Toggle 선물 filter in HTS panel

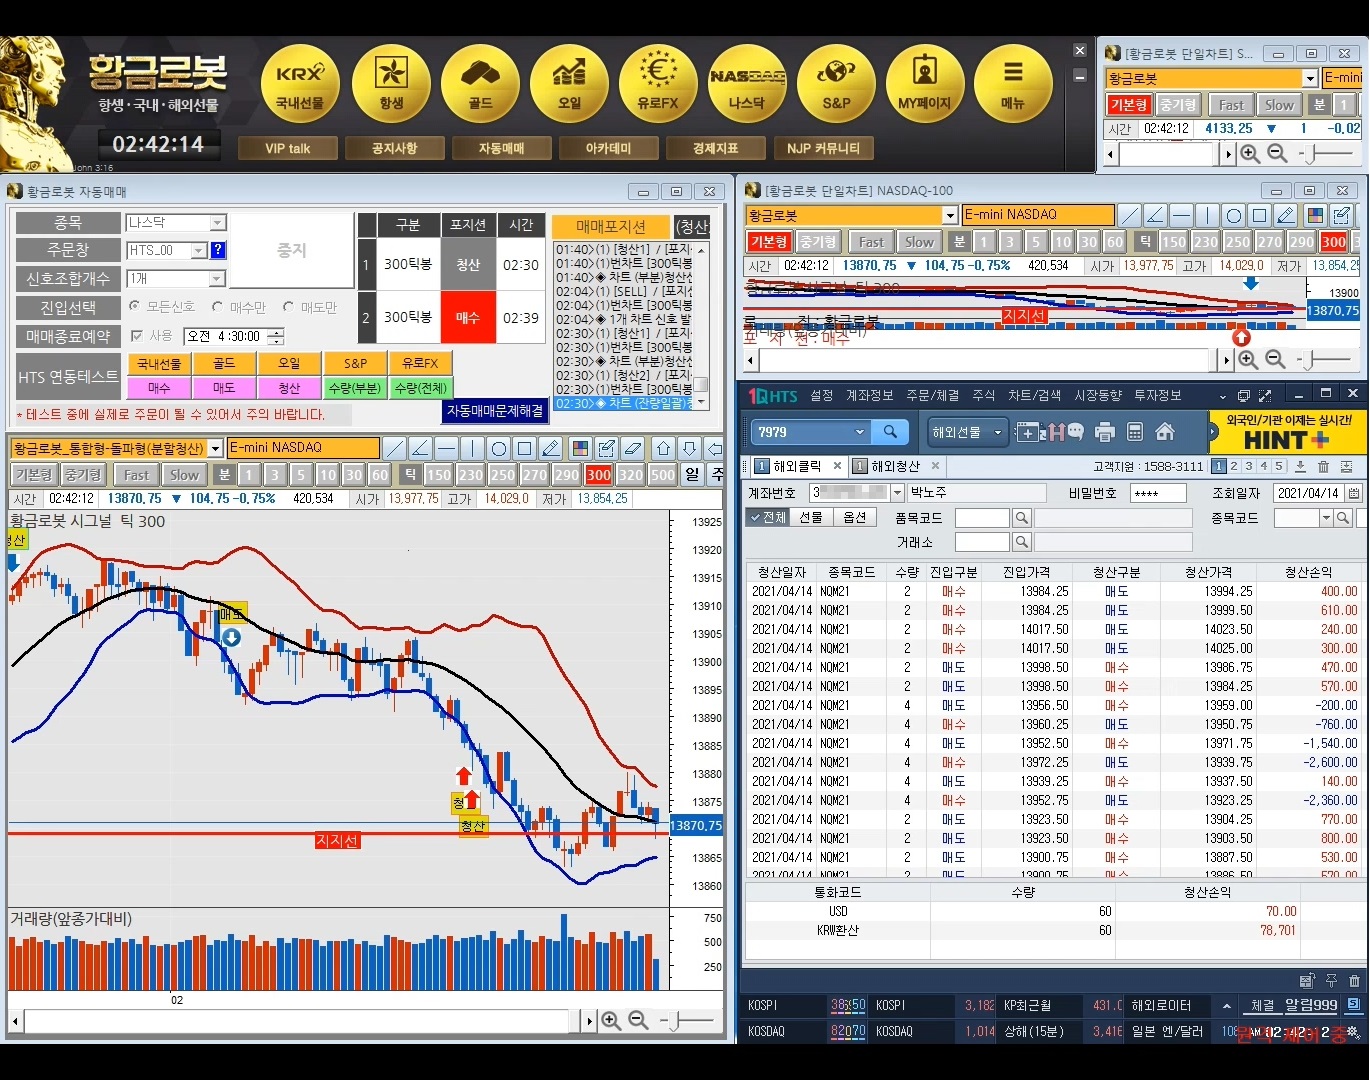pos(811,517)
